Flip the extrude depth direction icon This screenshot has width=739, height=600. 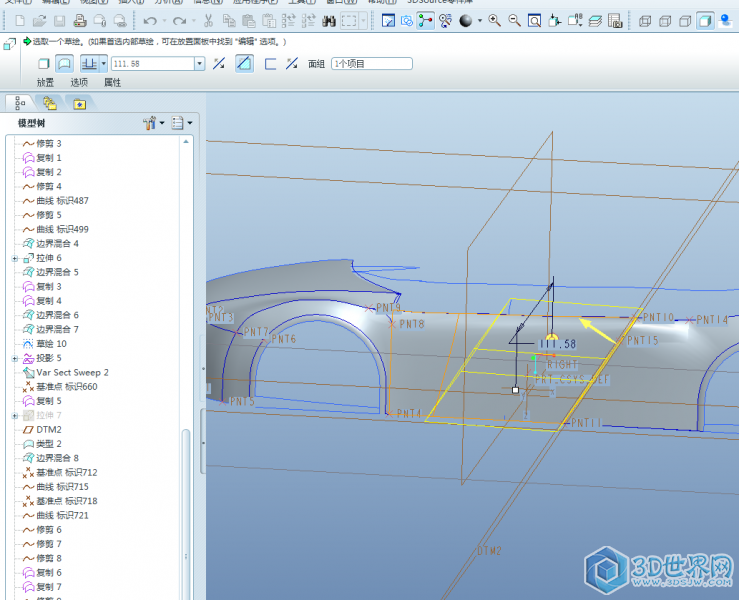click(219, 64)
